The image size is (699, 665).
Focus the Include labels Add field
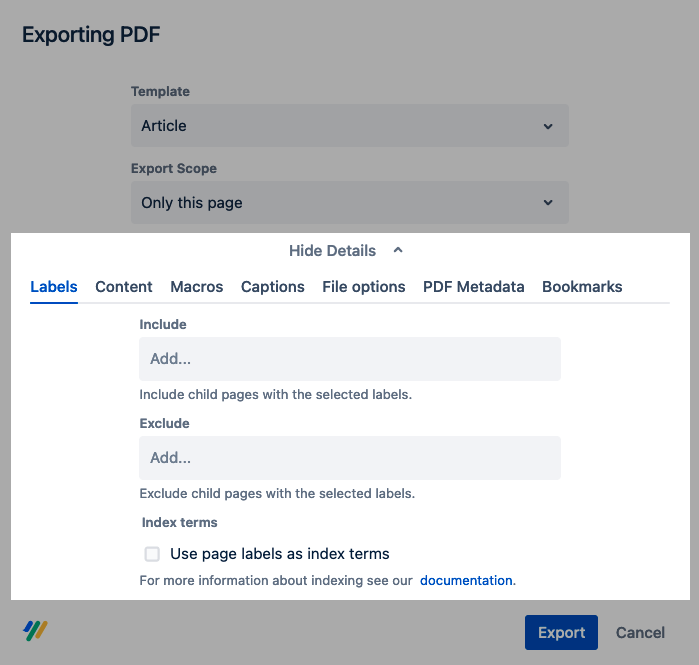[x=349, y=358]
